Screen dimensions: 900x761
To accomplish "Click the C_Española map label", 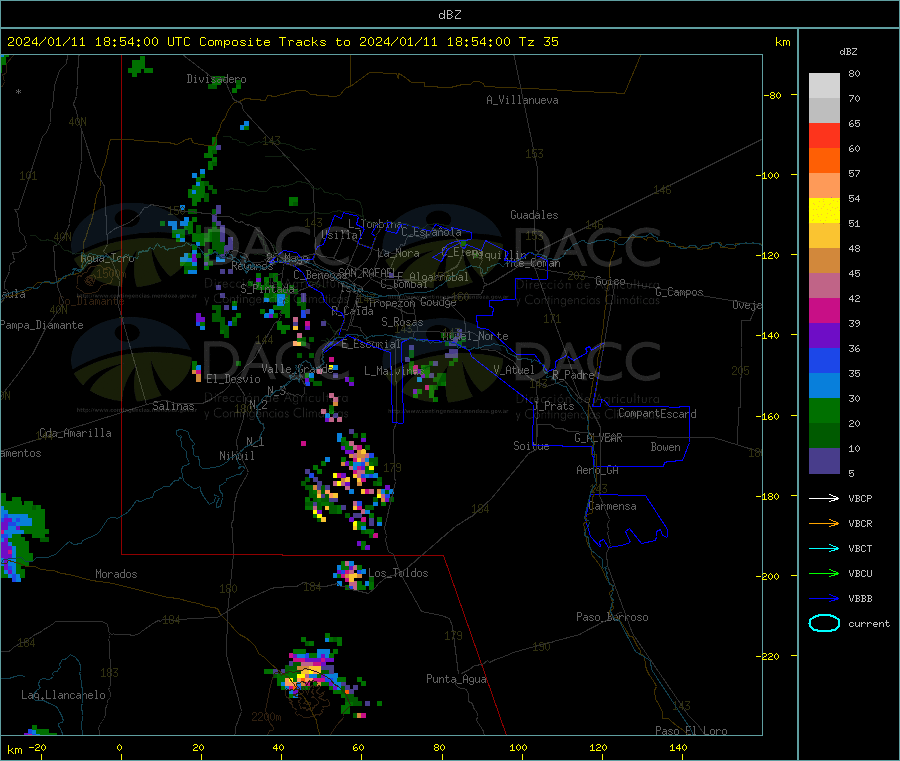I will pos(431,232).
